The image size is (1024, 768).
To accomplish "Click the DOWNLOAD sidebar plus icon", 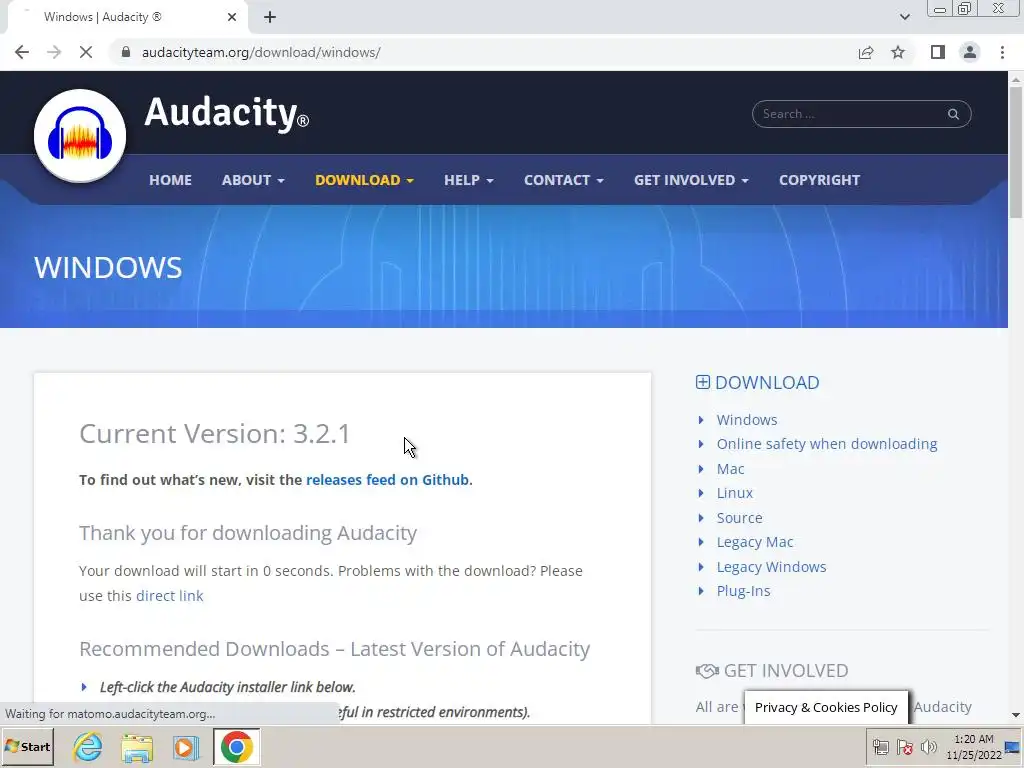I will [x=703, y=382].
